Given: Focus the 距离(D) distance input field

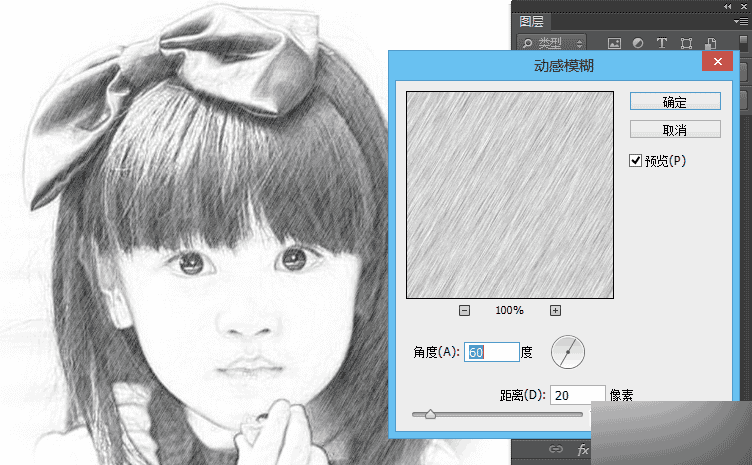Looking at the screenshot, I should (x=577, y=395).
